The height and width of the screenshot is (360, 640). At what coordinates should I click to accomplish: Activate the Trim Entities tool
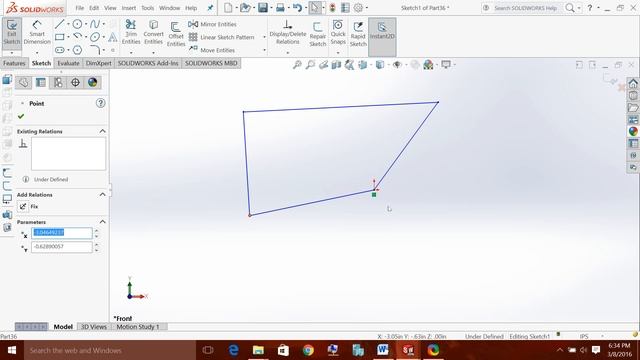pyautogui.click(x=131, y=32)
